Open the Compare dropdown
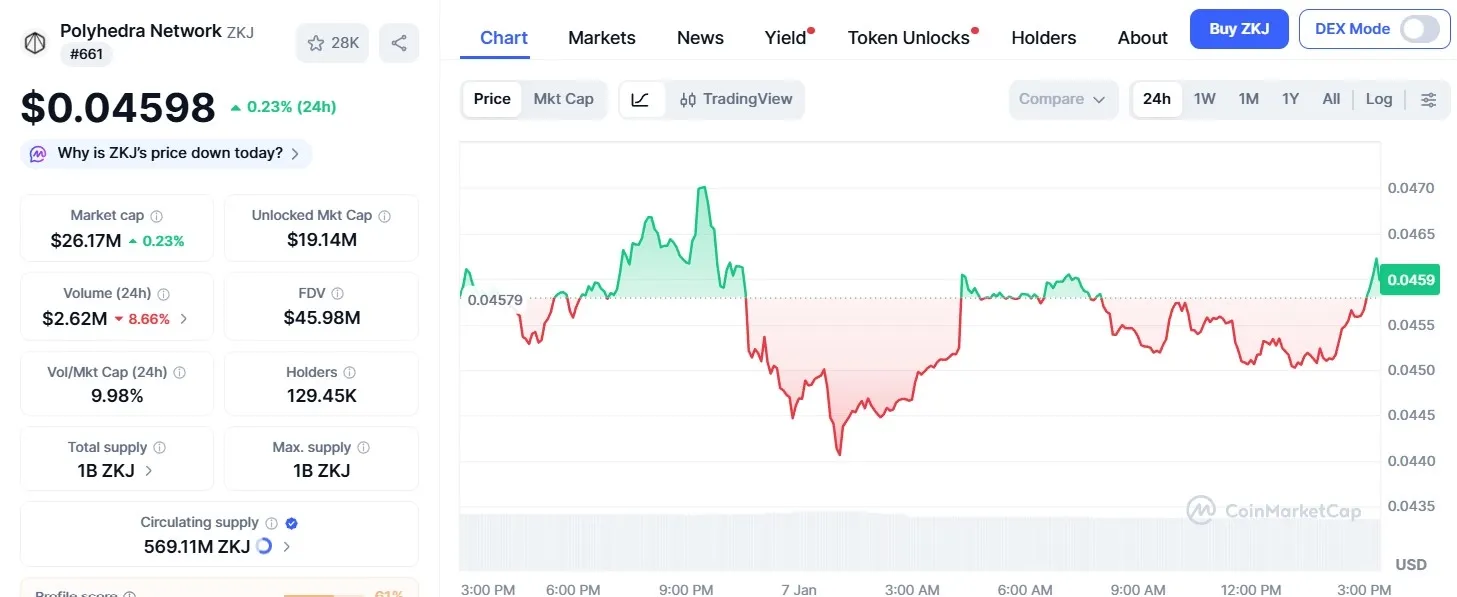Viewport: 1457px width, 597px height. coord(1062,99)
